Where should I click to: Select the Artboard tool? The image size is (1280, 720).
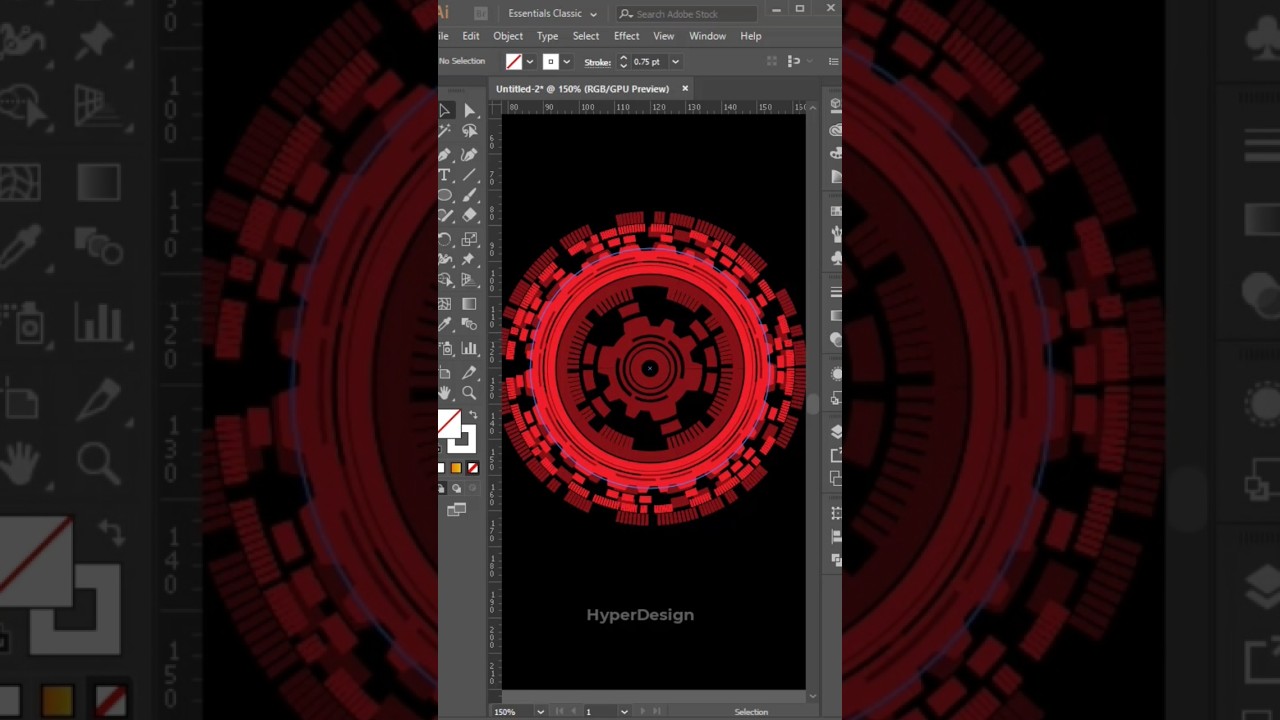point(445,373)
